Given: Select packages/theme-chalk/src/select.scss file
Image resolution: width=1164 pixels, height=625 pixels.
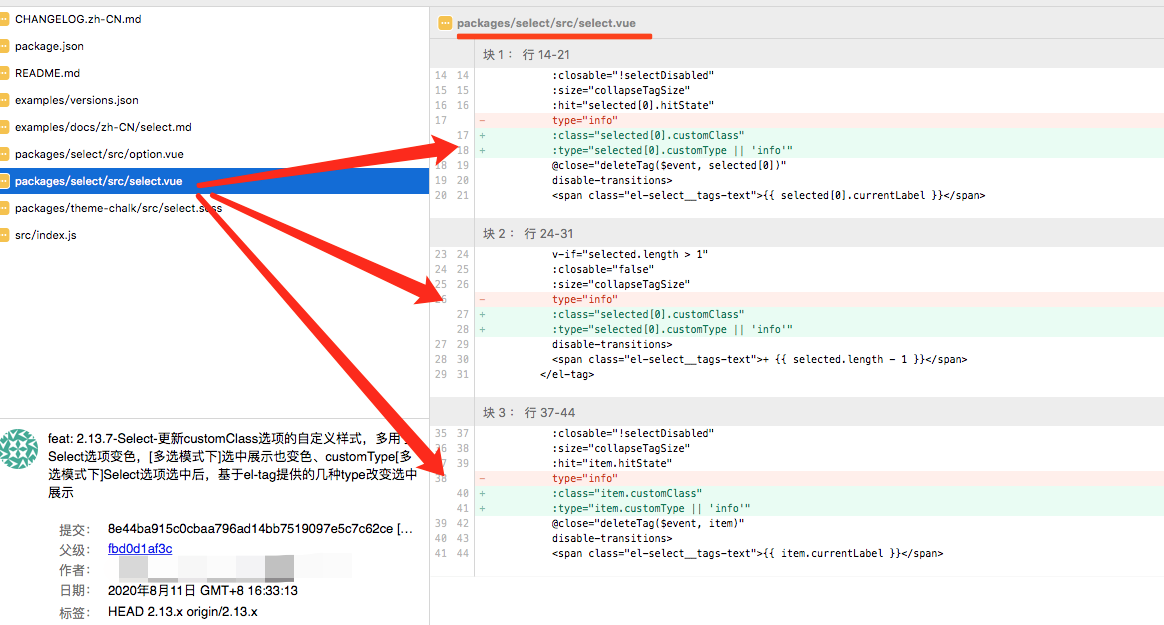Looking at the screenshot, I should (x=118, y=208).
